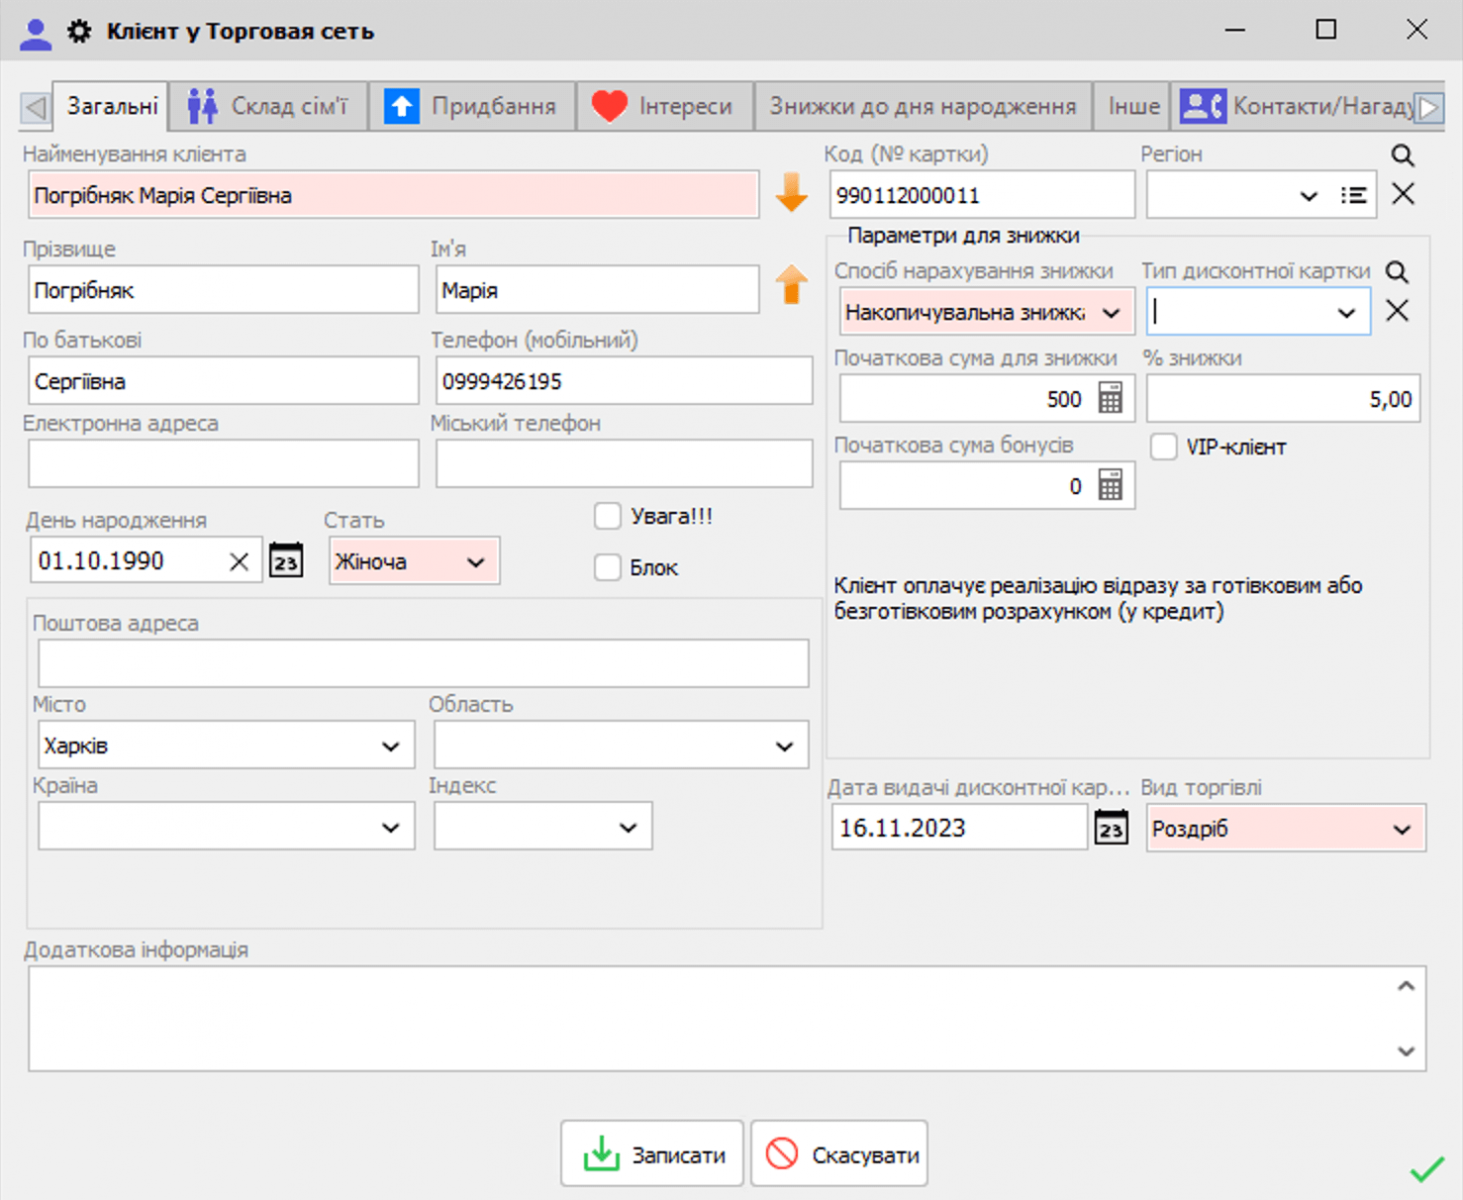Image resolution: width=1463 pixels, height=1200 pixels.
Task: Click the search icon for Регіон
Action: pos(1402,155)
